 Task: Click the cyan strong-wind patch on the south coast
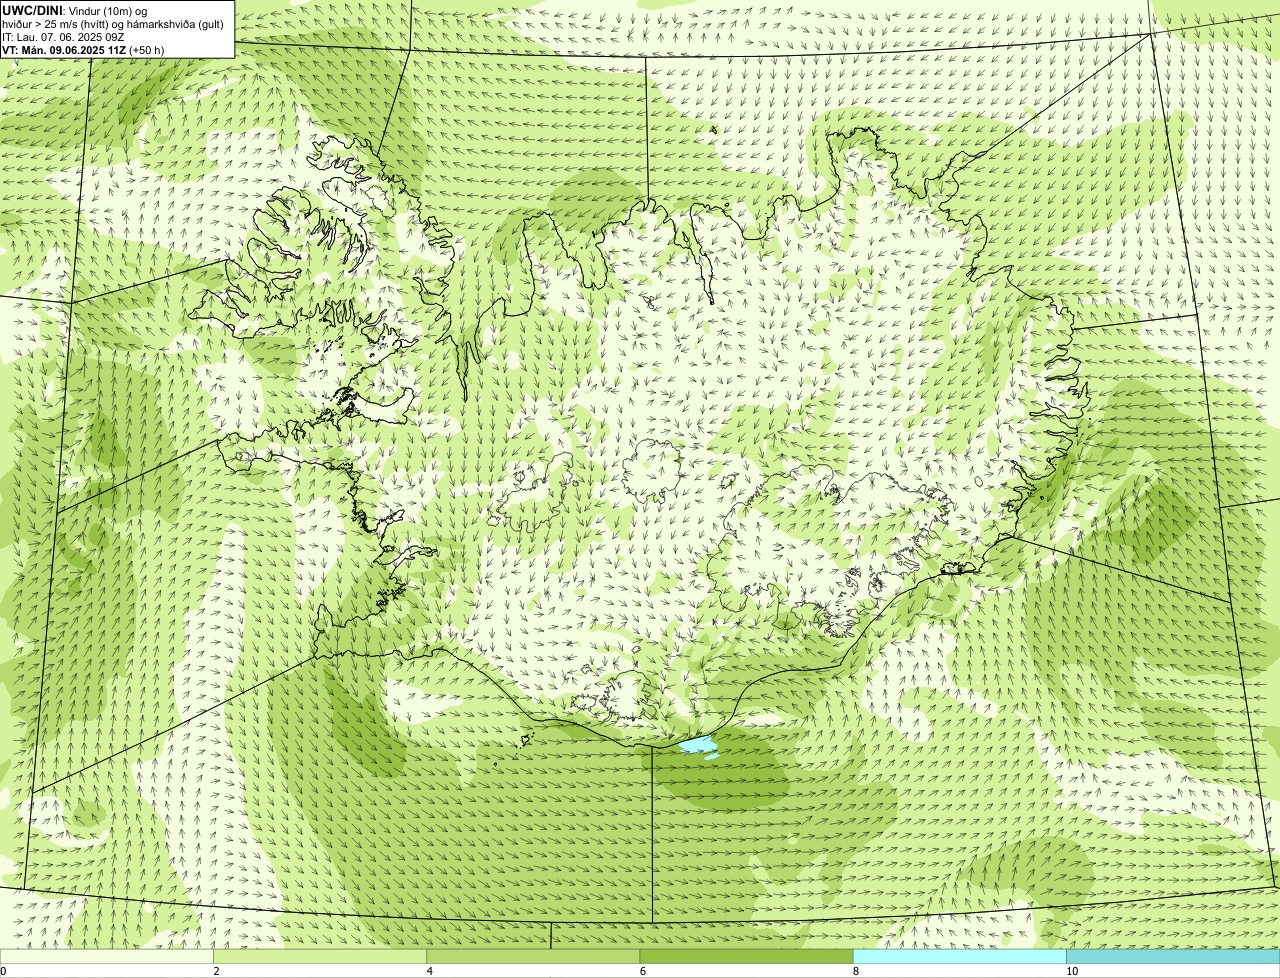pos(699,746)
